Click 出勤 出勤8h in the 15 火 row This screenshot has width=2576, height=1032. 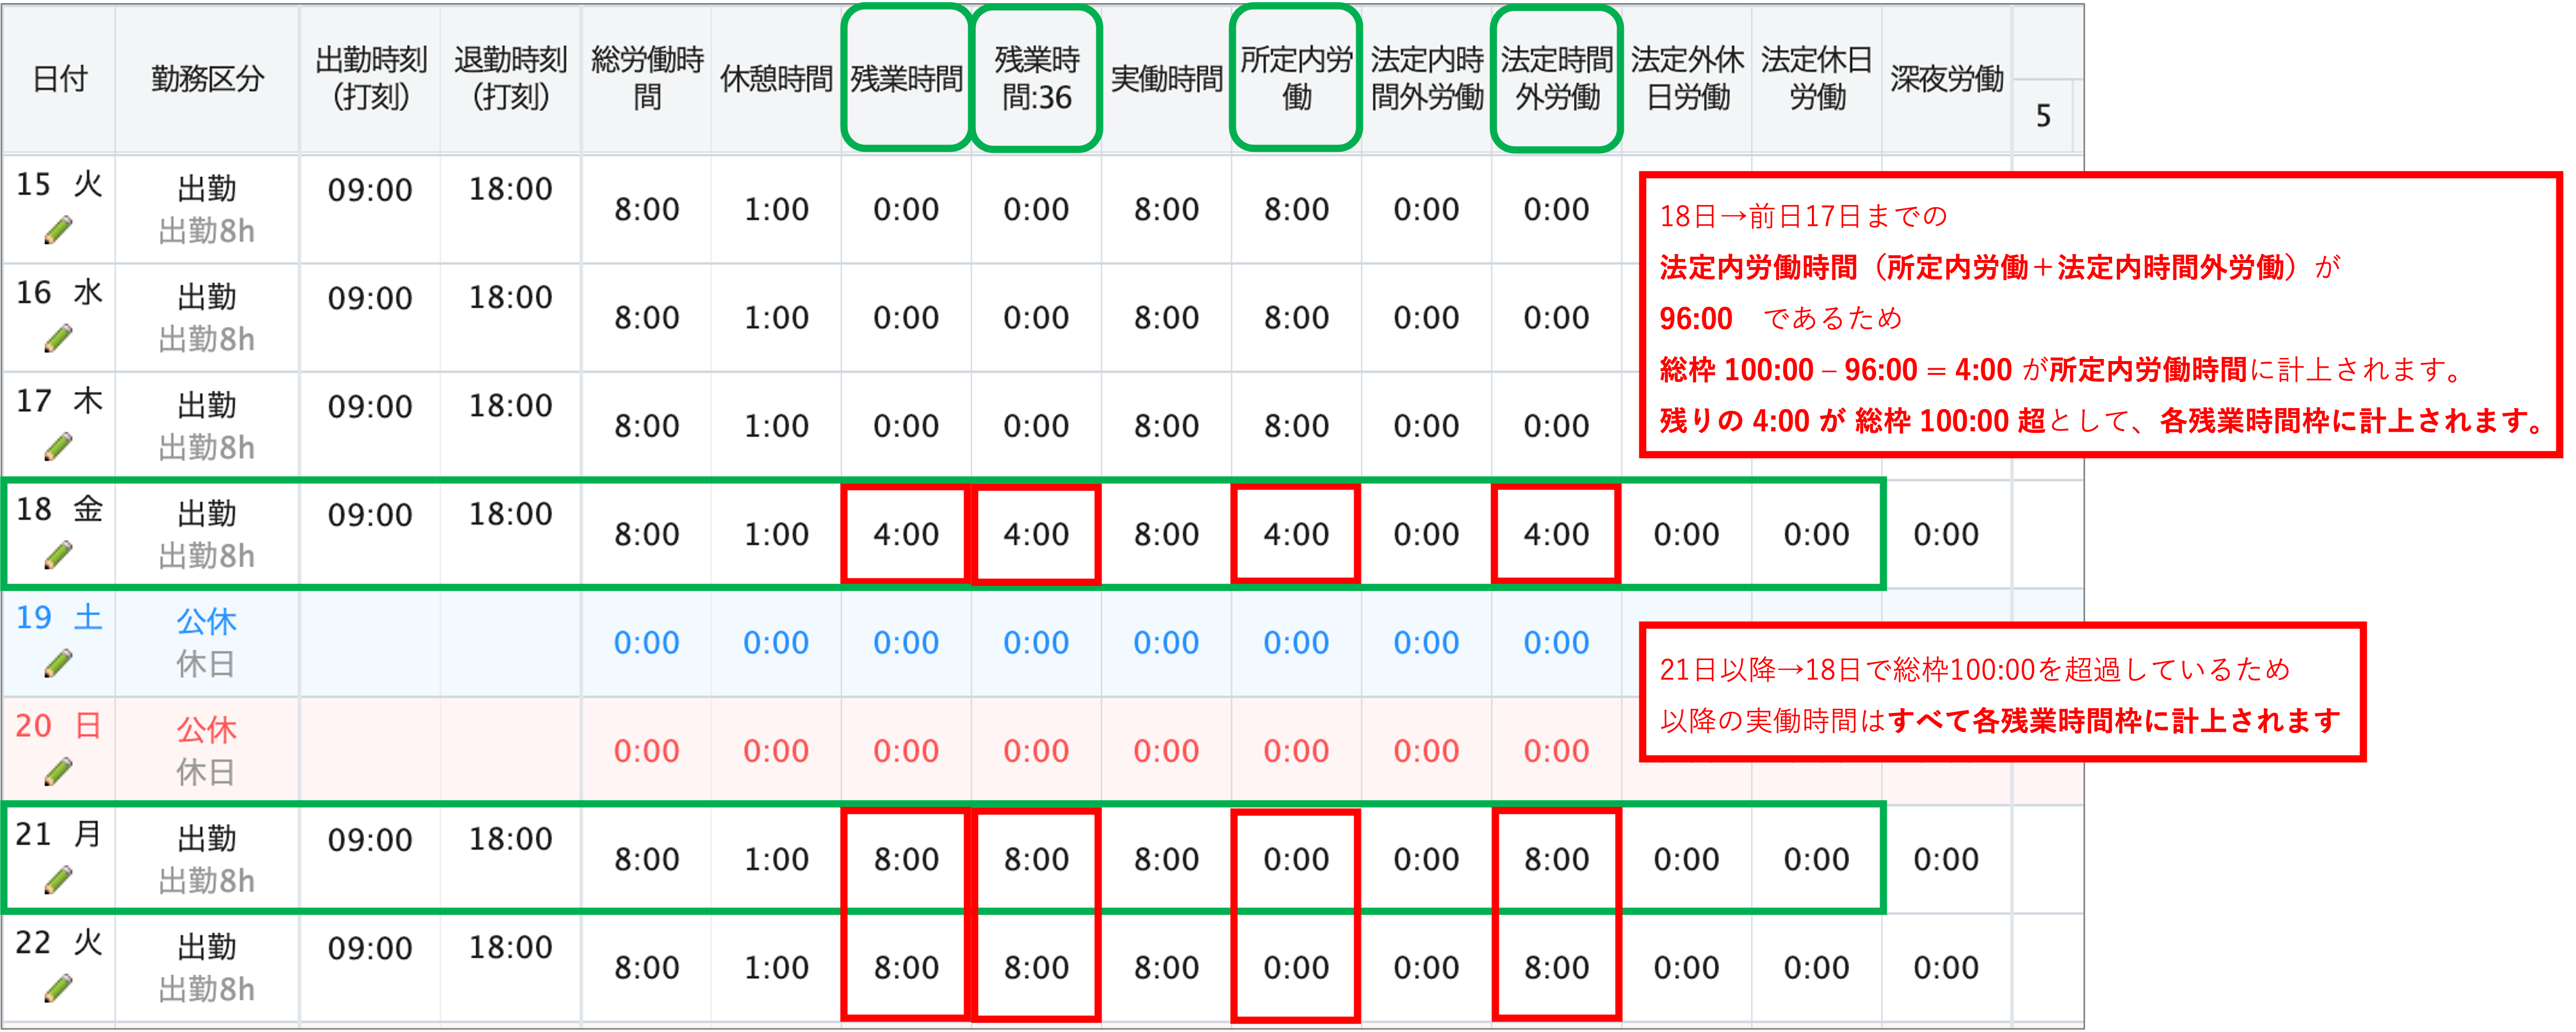click(x=207, y=209)
